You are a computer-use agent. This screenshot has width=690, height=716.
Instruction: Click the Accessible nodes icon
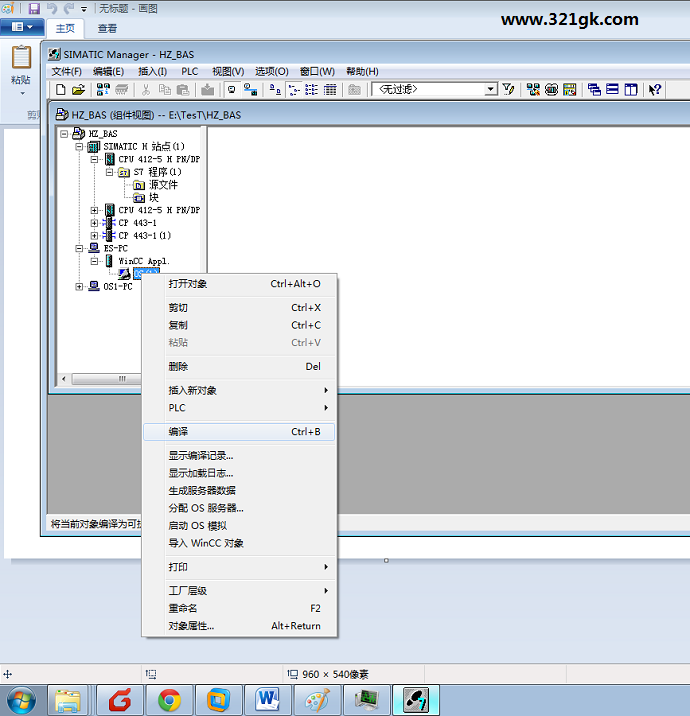coord(103,90)
